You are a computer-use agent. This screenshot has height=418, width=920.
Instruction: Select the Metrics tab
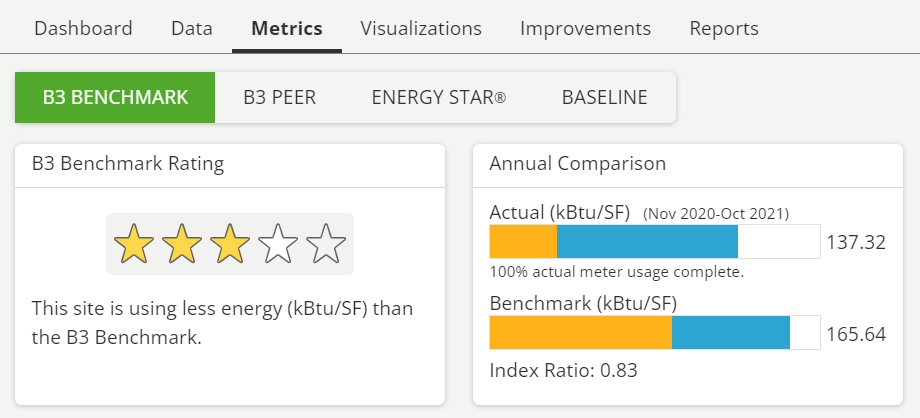[287, 28]
